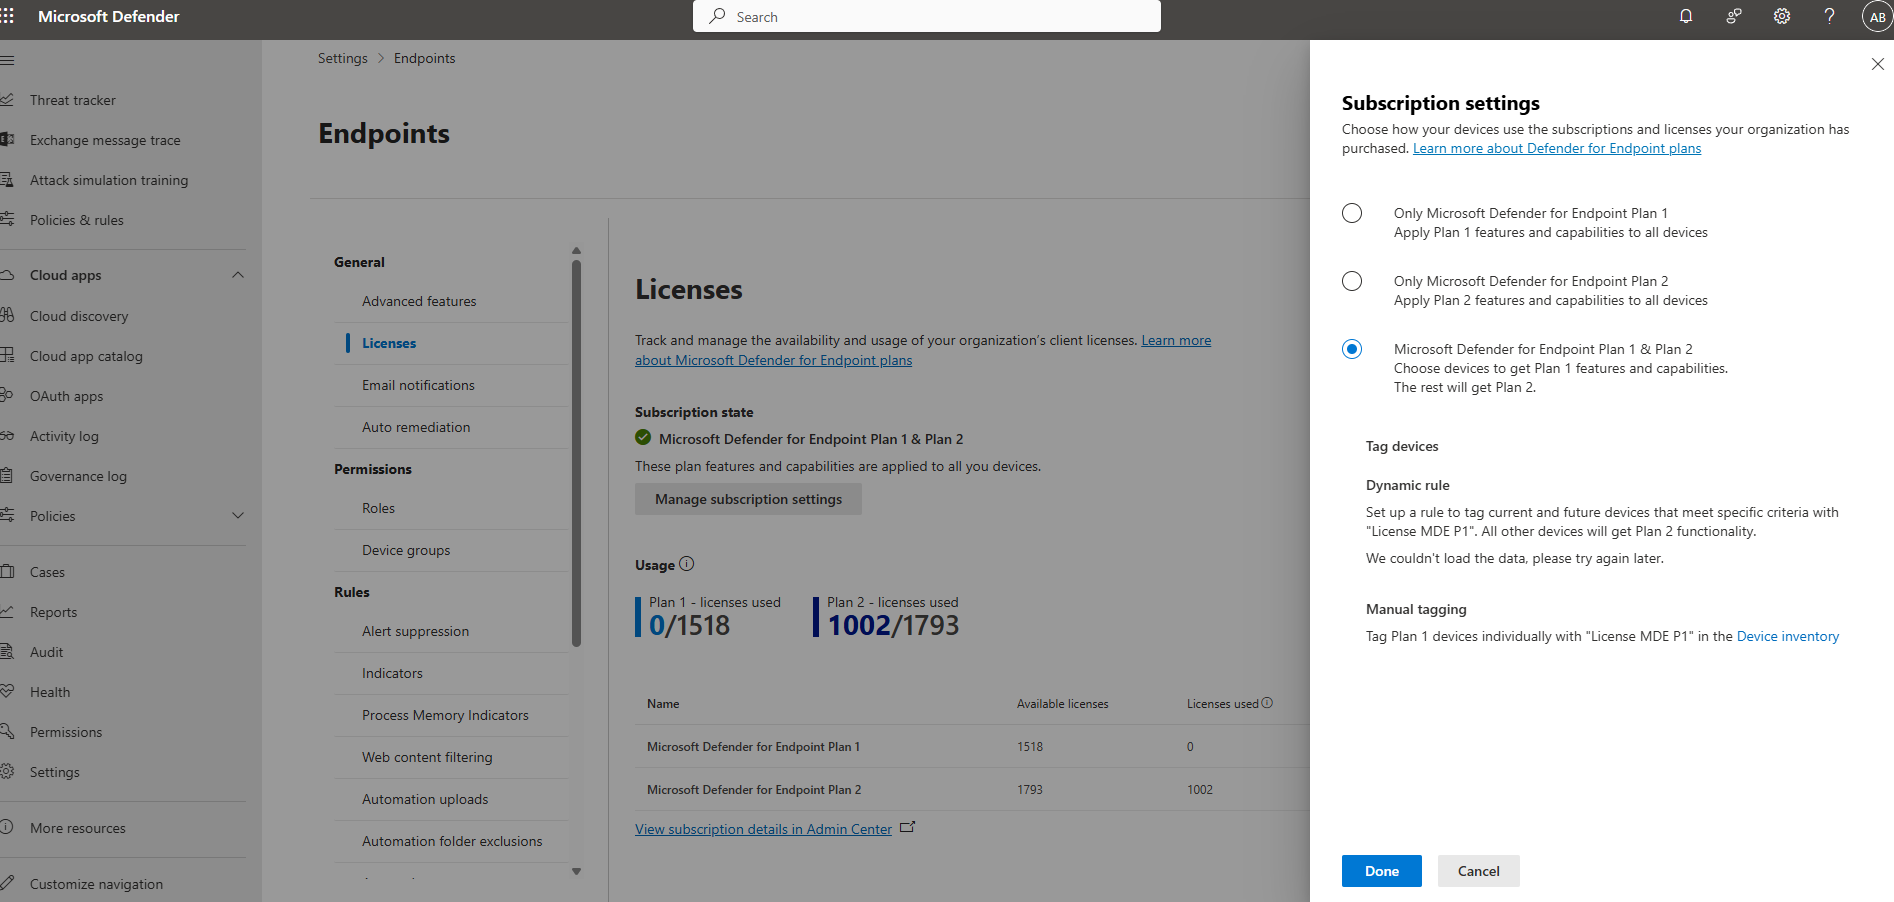Viewport: 1894px width, 902px height.
Task: Select the Plan 1 & Plan 2 option
Action: 1352,349
